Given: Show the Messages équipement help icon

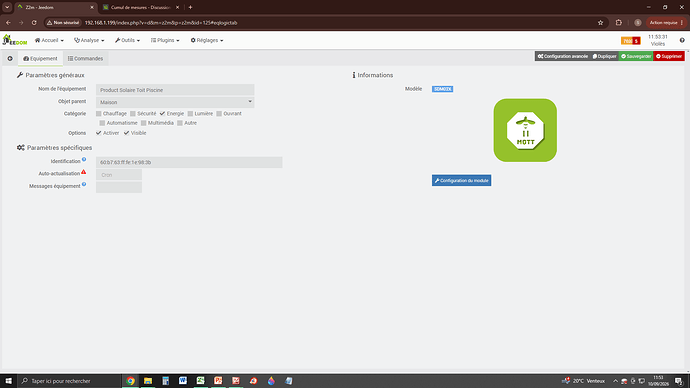Looking at the screenshot, I should pos(84,185).
